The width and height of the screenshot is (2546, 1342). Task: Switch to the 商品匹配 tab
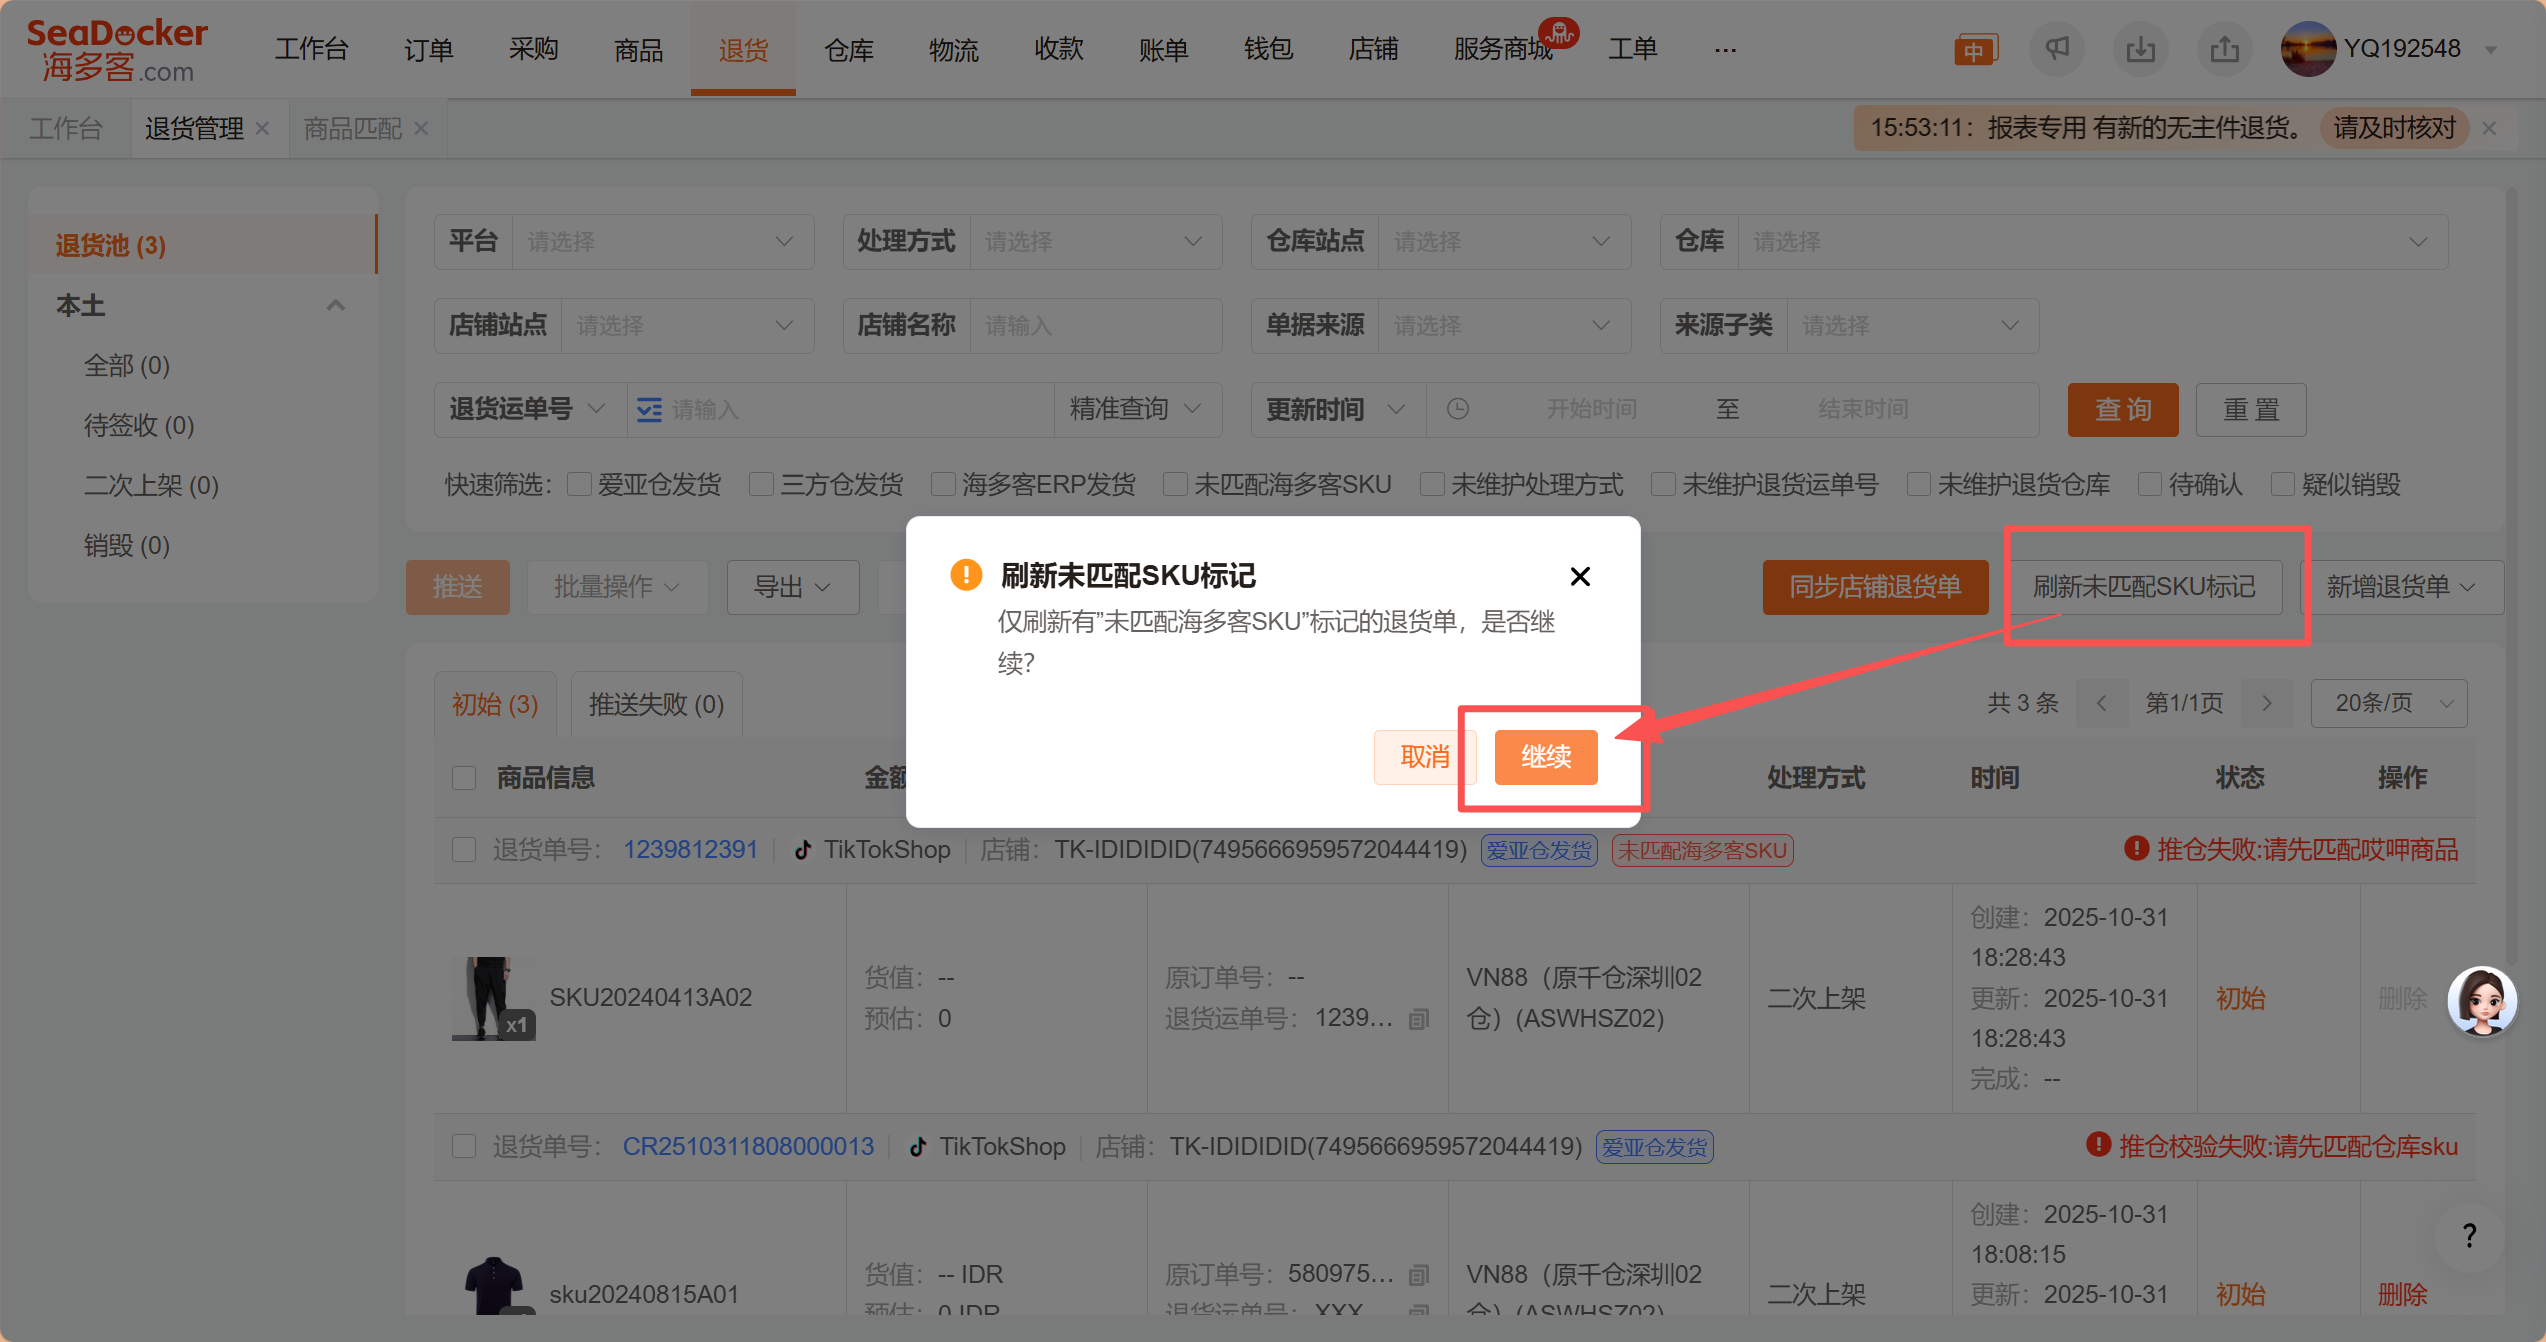tap(353, 128)
